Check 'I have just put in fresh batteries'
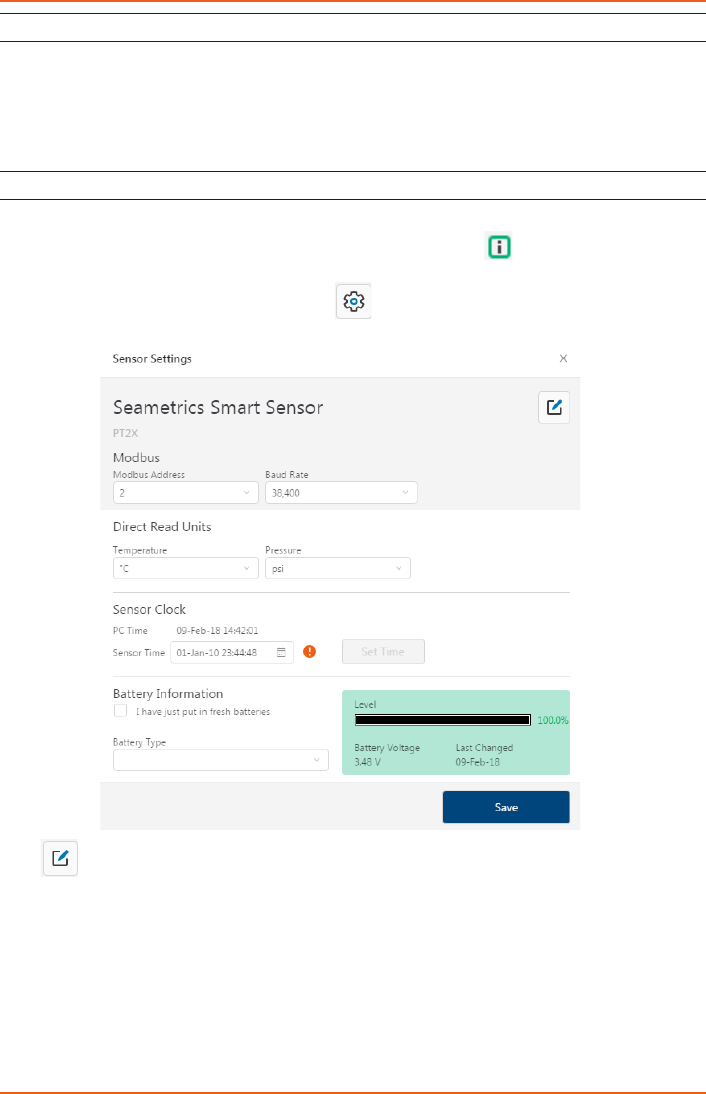This screenshot has height=1094, width=706. (121, 711)
